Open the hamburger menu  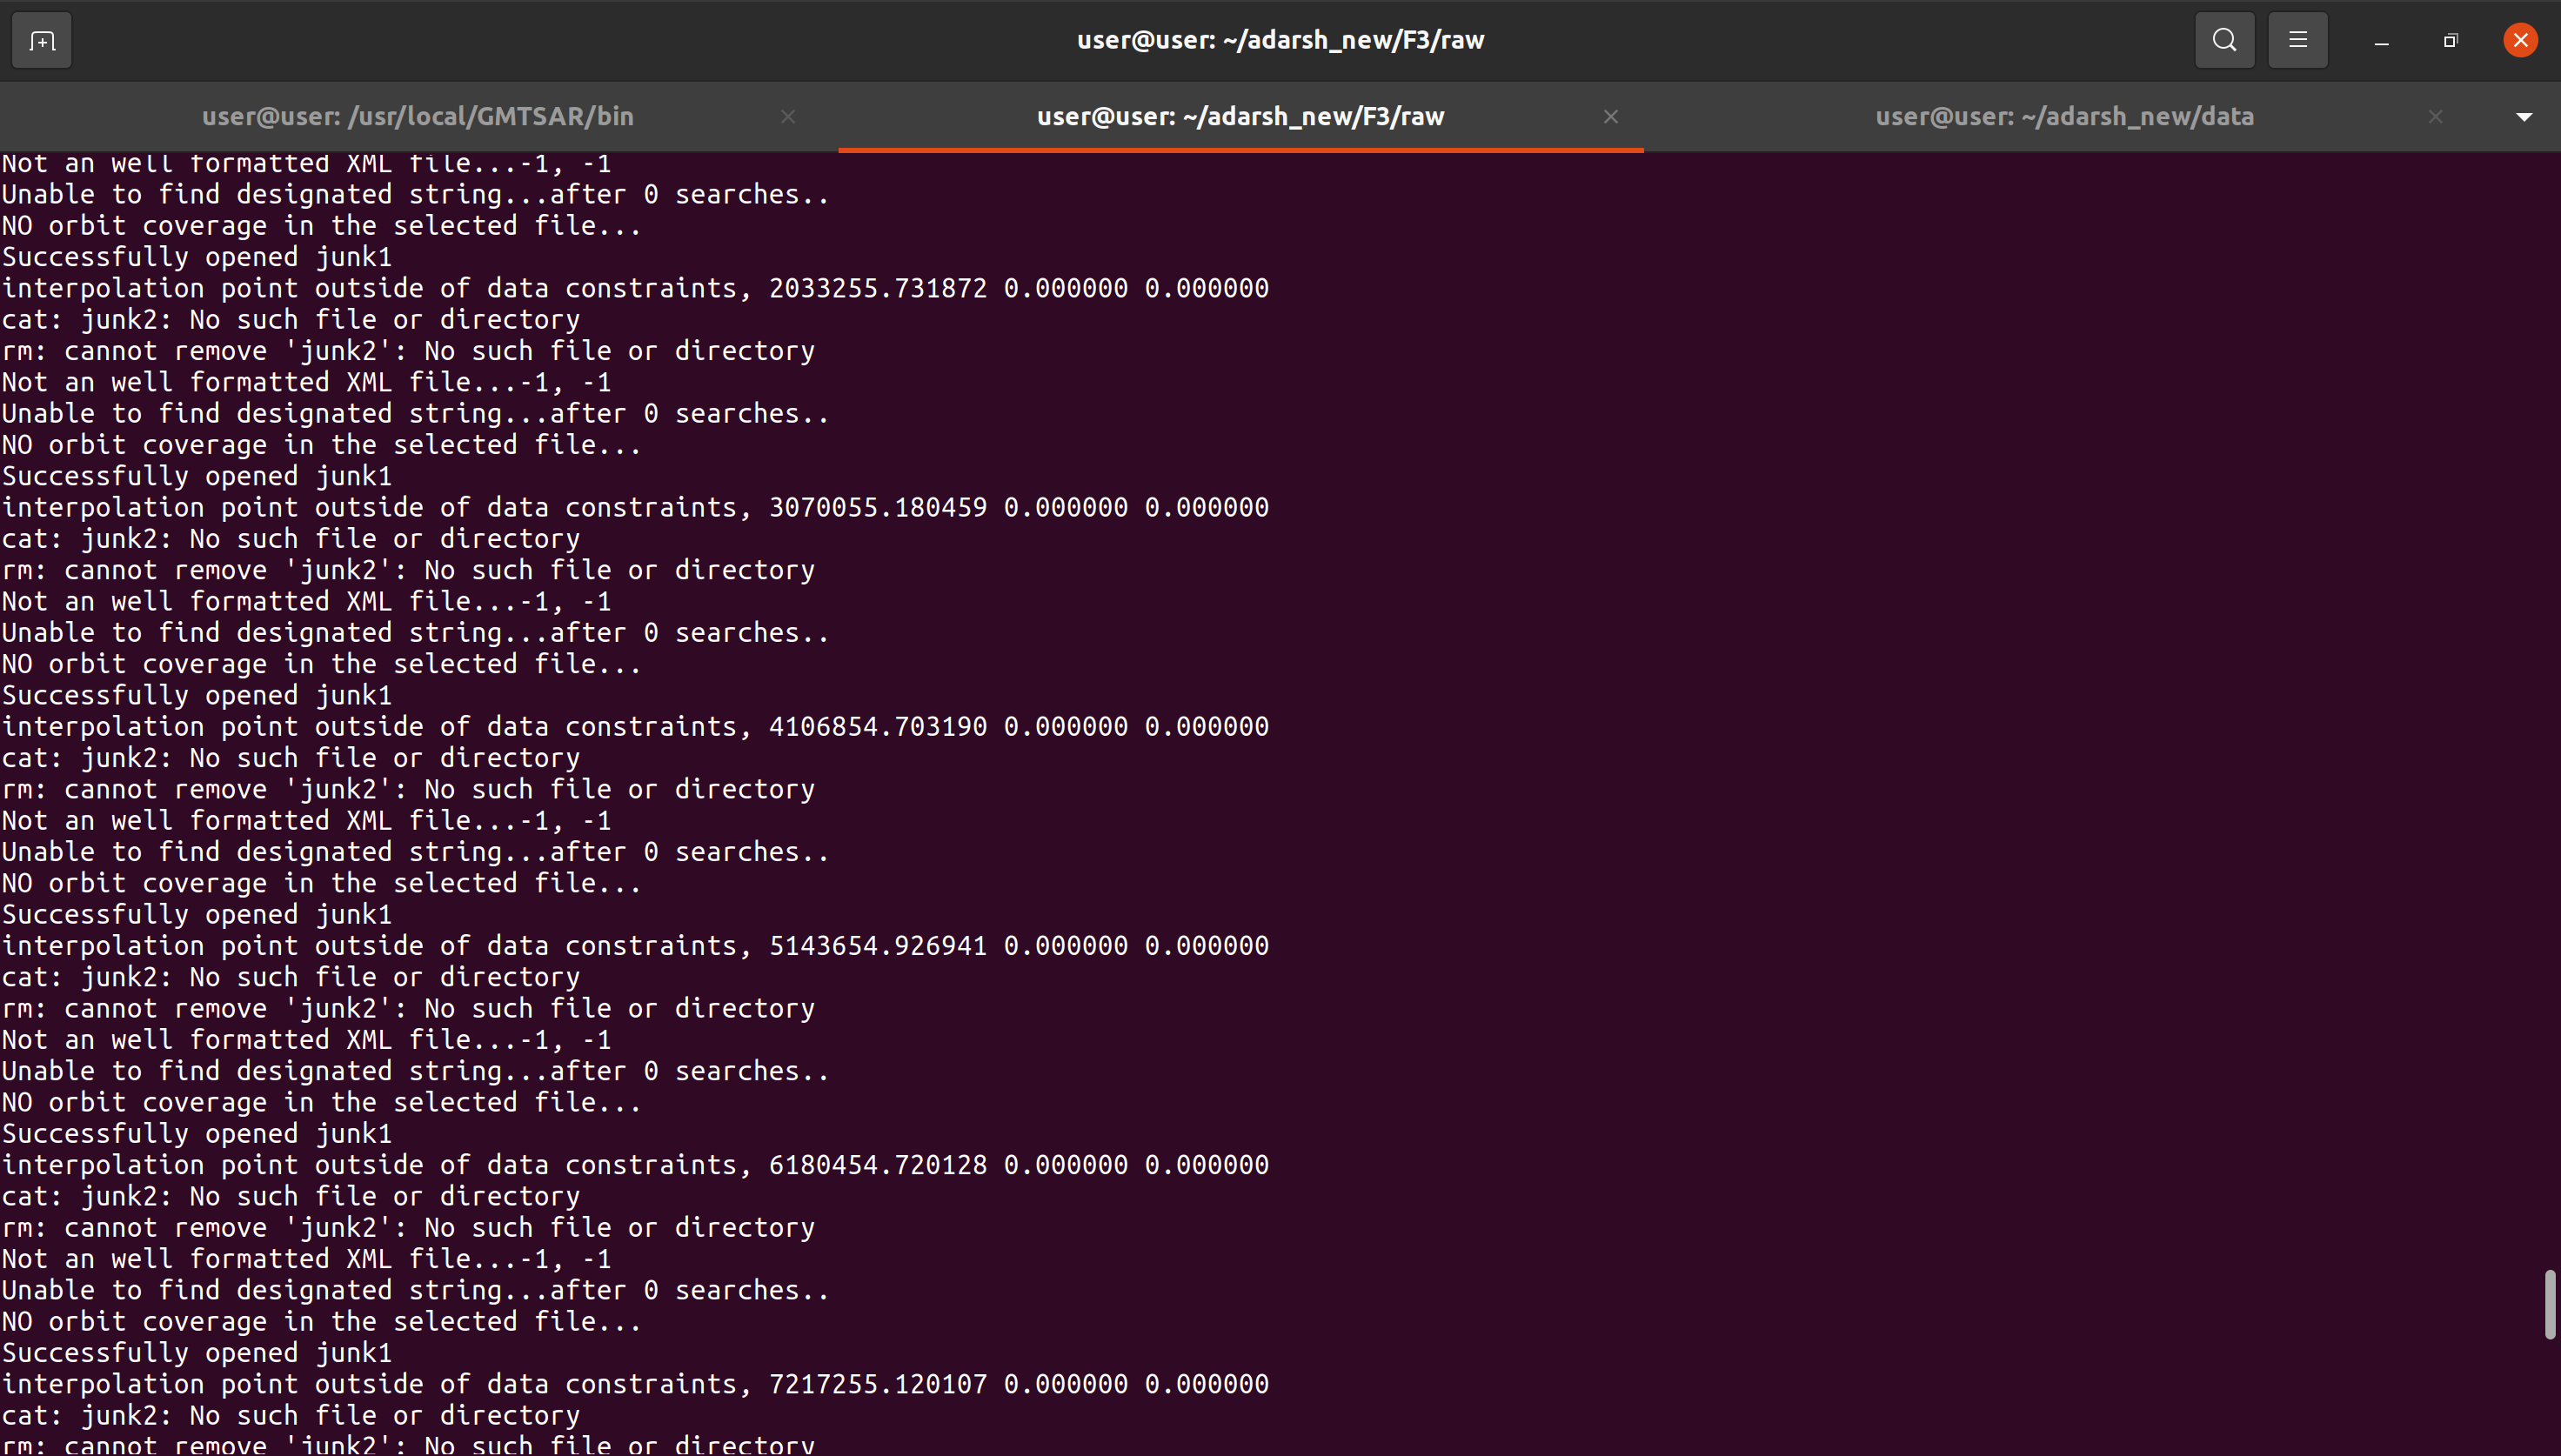click(x=2297, y=40)
